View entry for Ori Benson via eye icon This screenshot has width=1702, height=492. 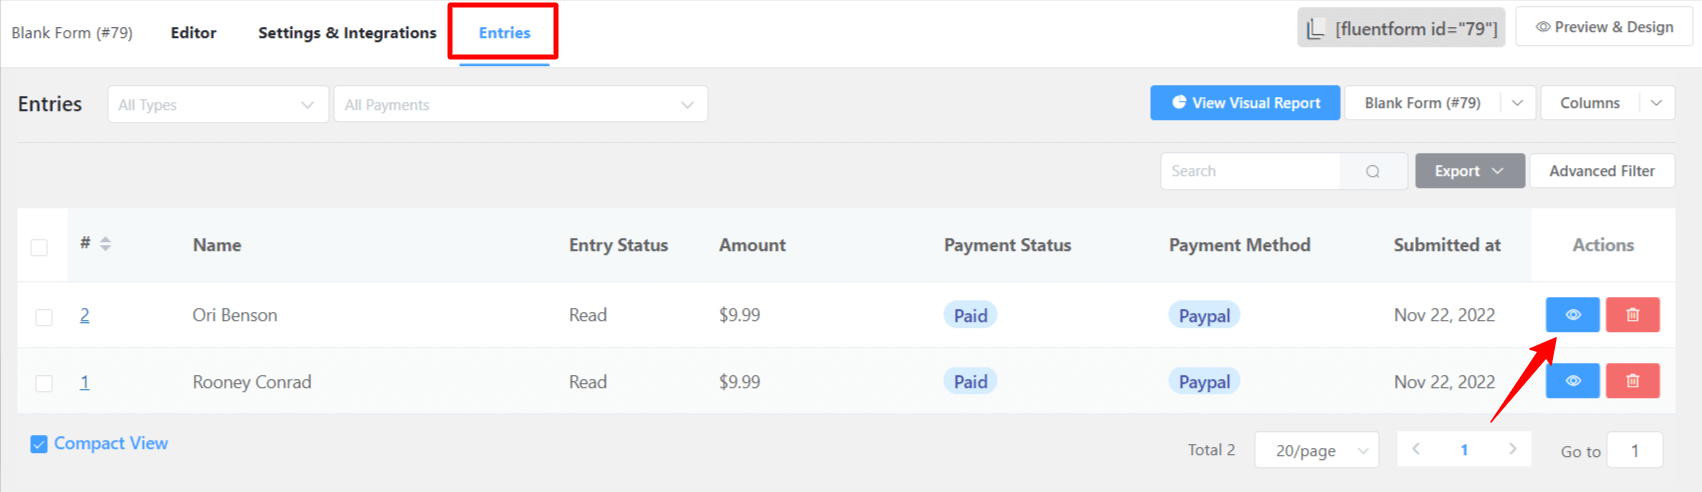point(1572,315)
